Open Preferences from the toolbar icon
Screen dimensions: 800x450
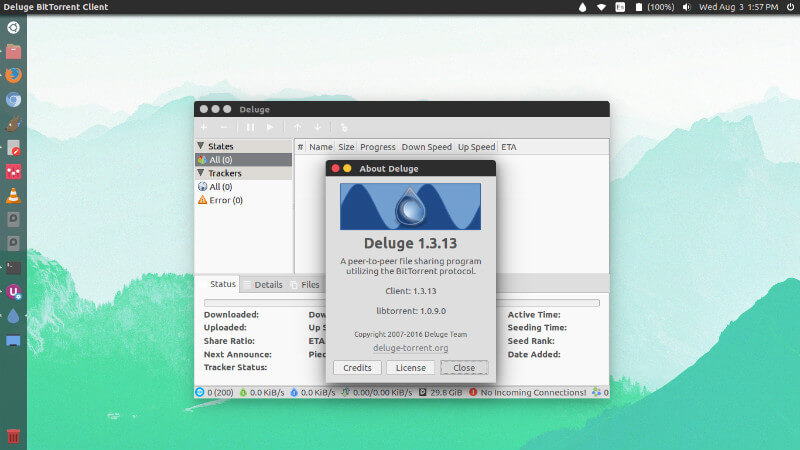pyautogui.click(x=344, y=127)
